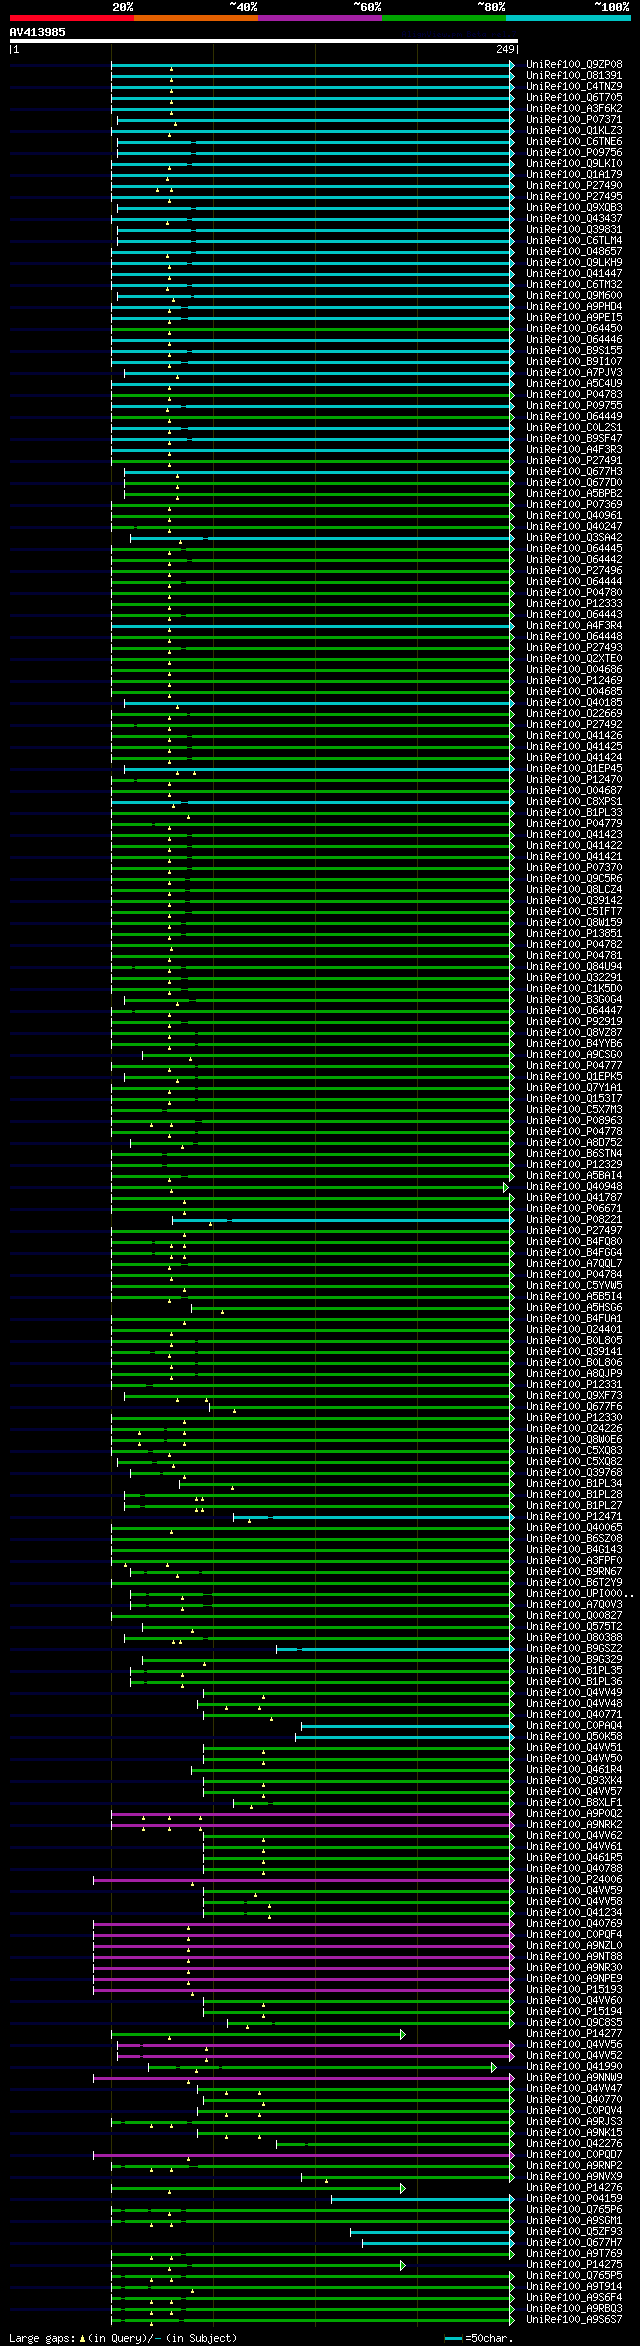640x2346 pixels.
Task: Select label UniRef100_Q40948
Action: pyautogui.click(x=574, y=1186)
